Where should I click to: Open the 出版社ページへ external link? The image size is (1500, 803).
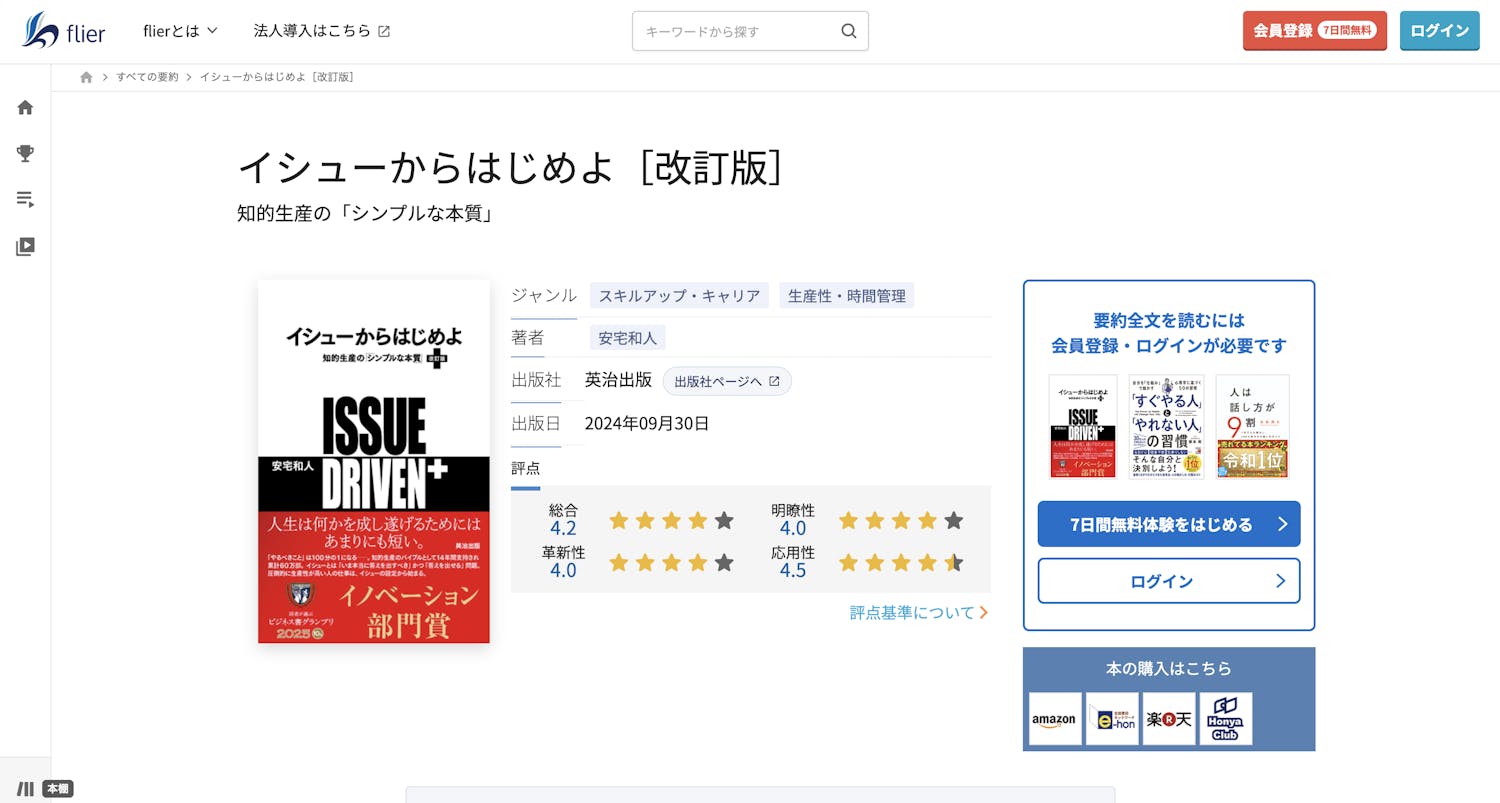pyautogui.click(x=726, y=381)
